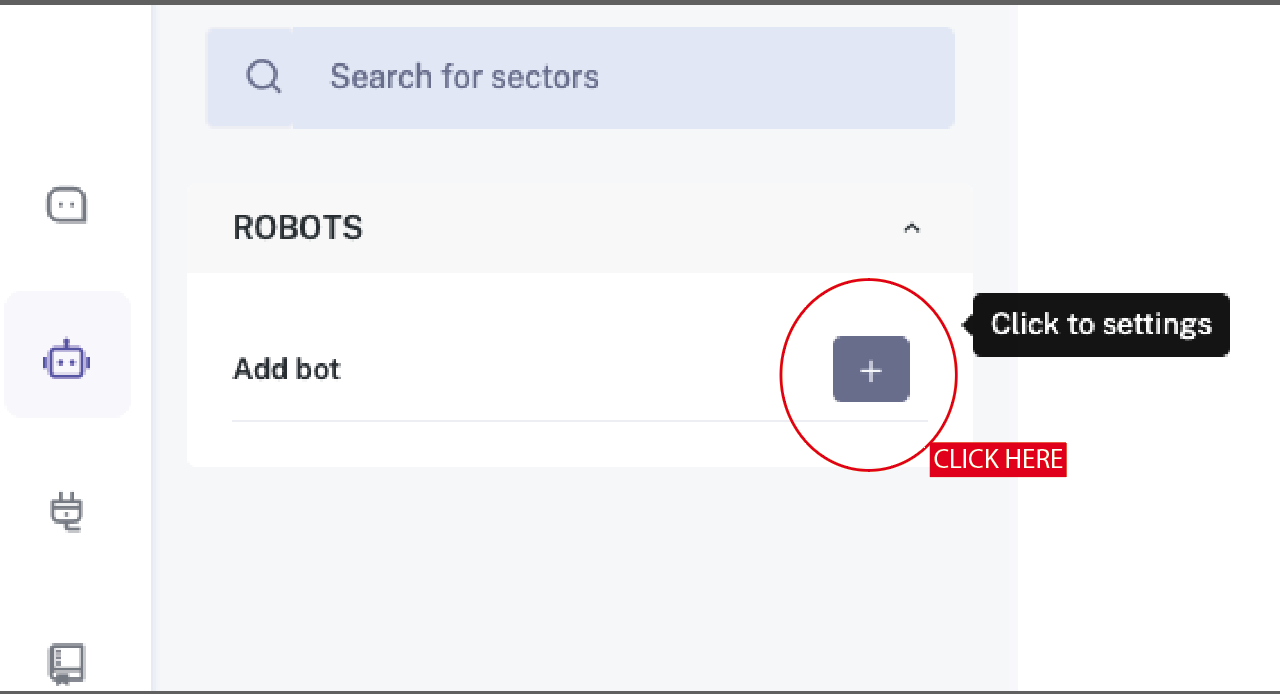Click the plug-shaped connections icon
The image size is (1280, 694).
pos(66,512)
